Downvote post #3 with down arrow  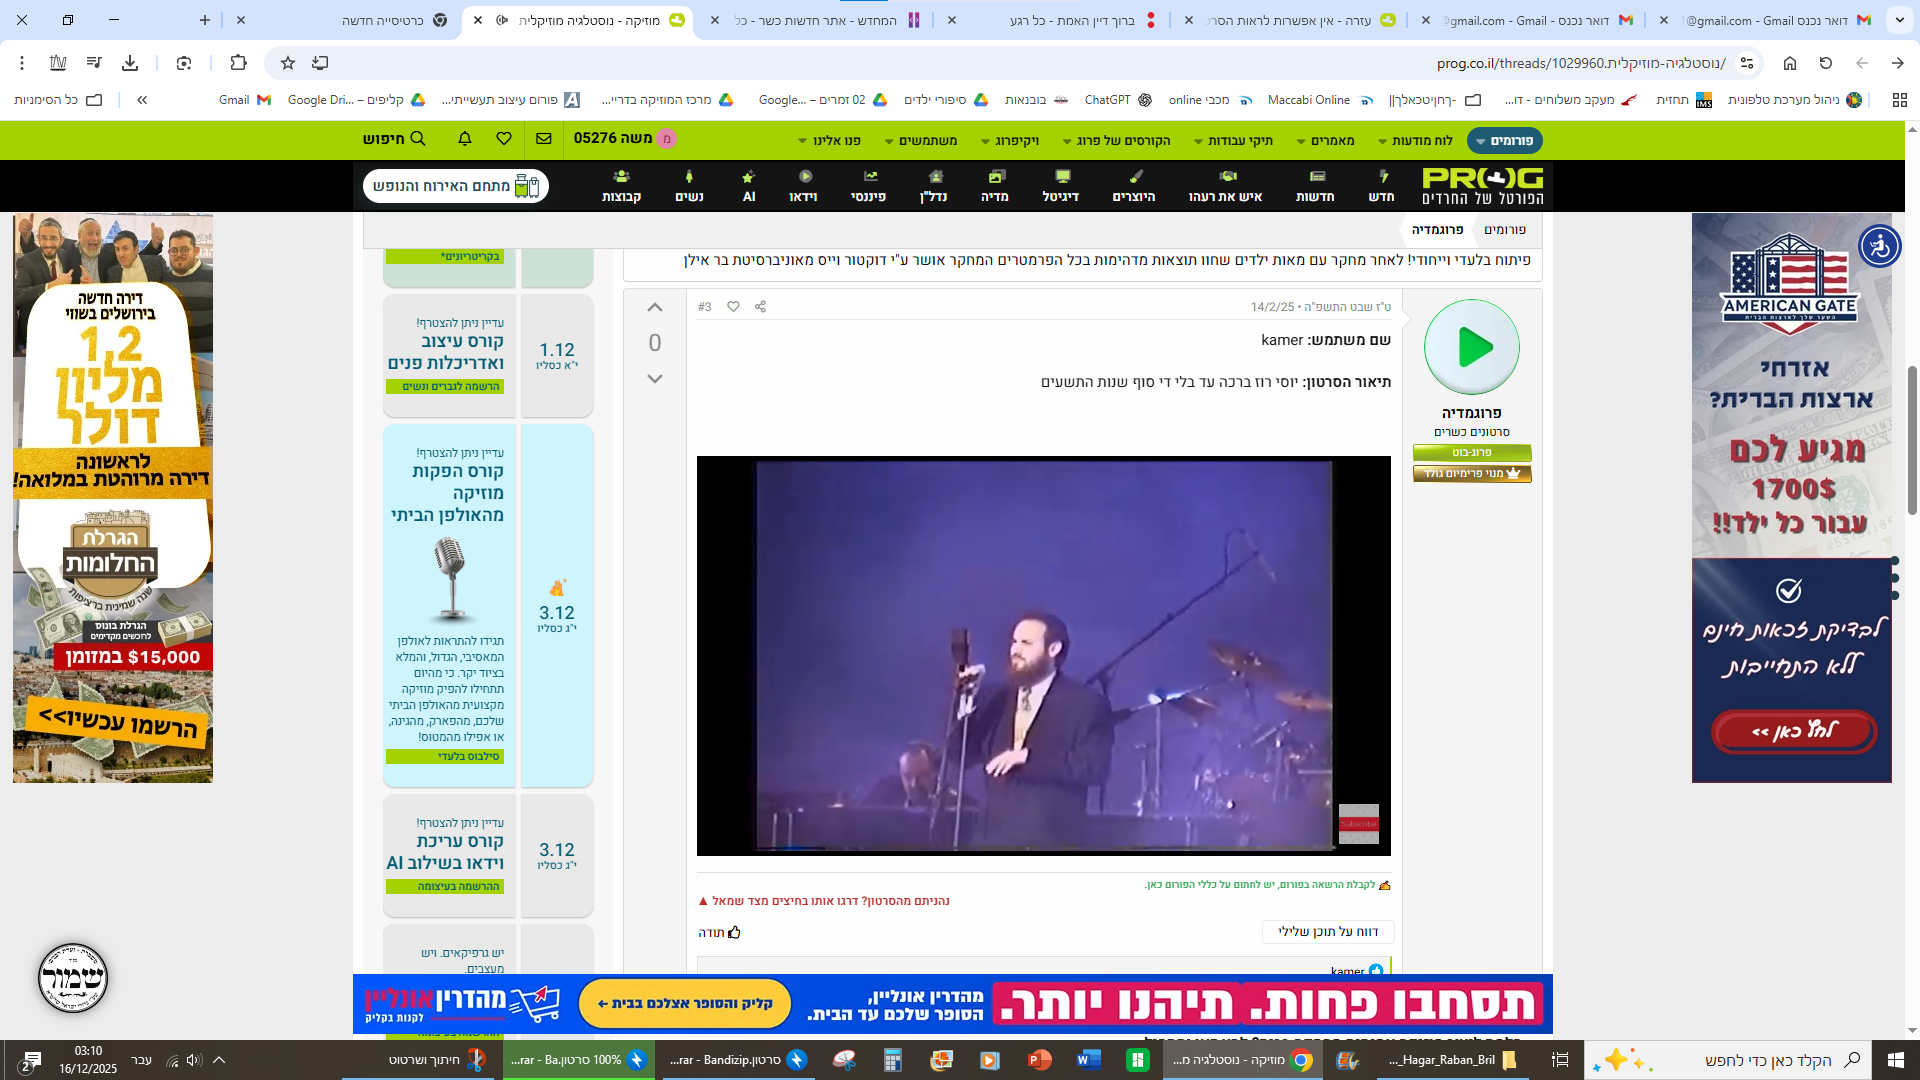[x=655, y=379]
